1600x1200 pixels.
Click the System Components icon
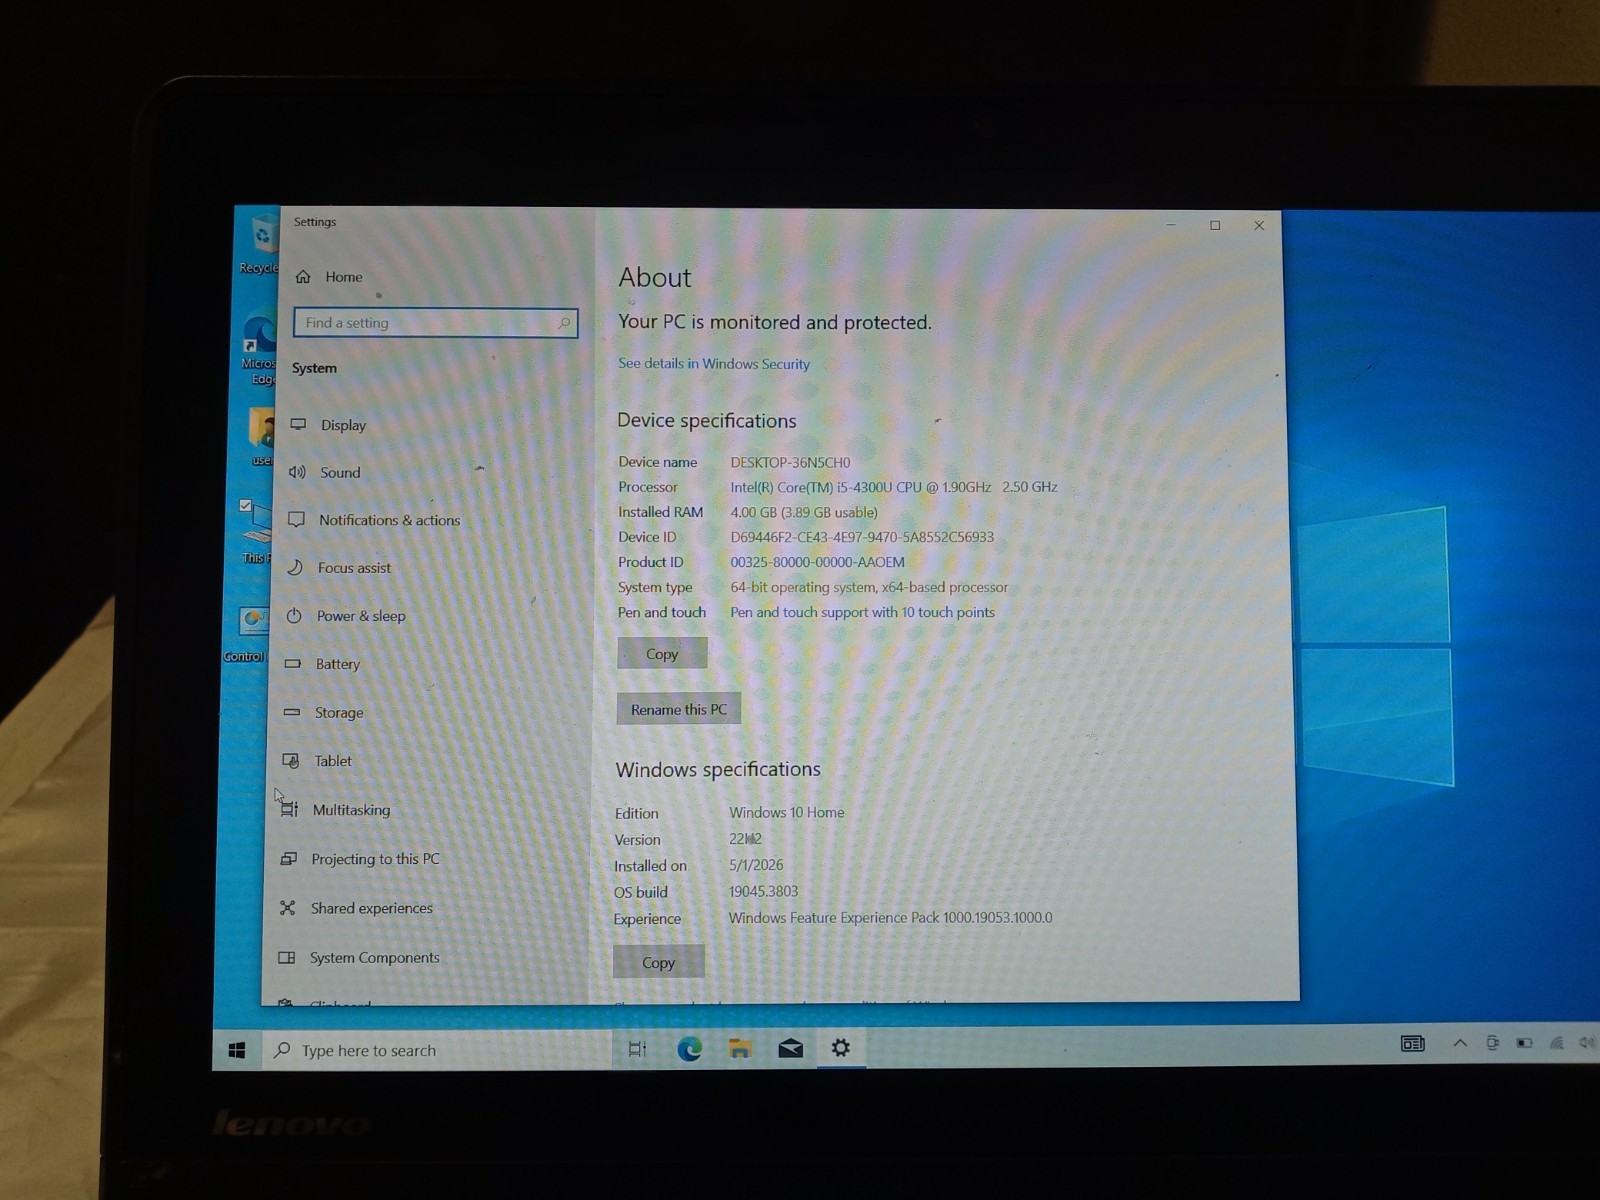pyautogui.click(x=287, y=957)
